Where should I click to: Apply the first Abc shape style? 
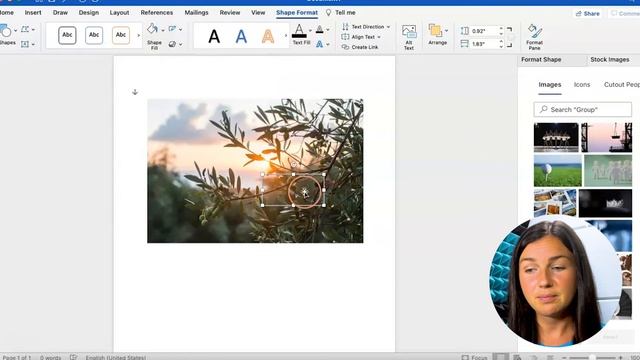coord(67,35)
